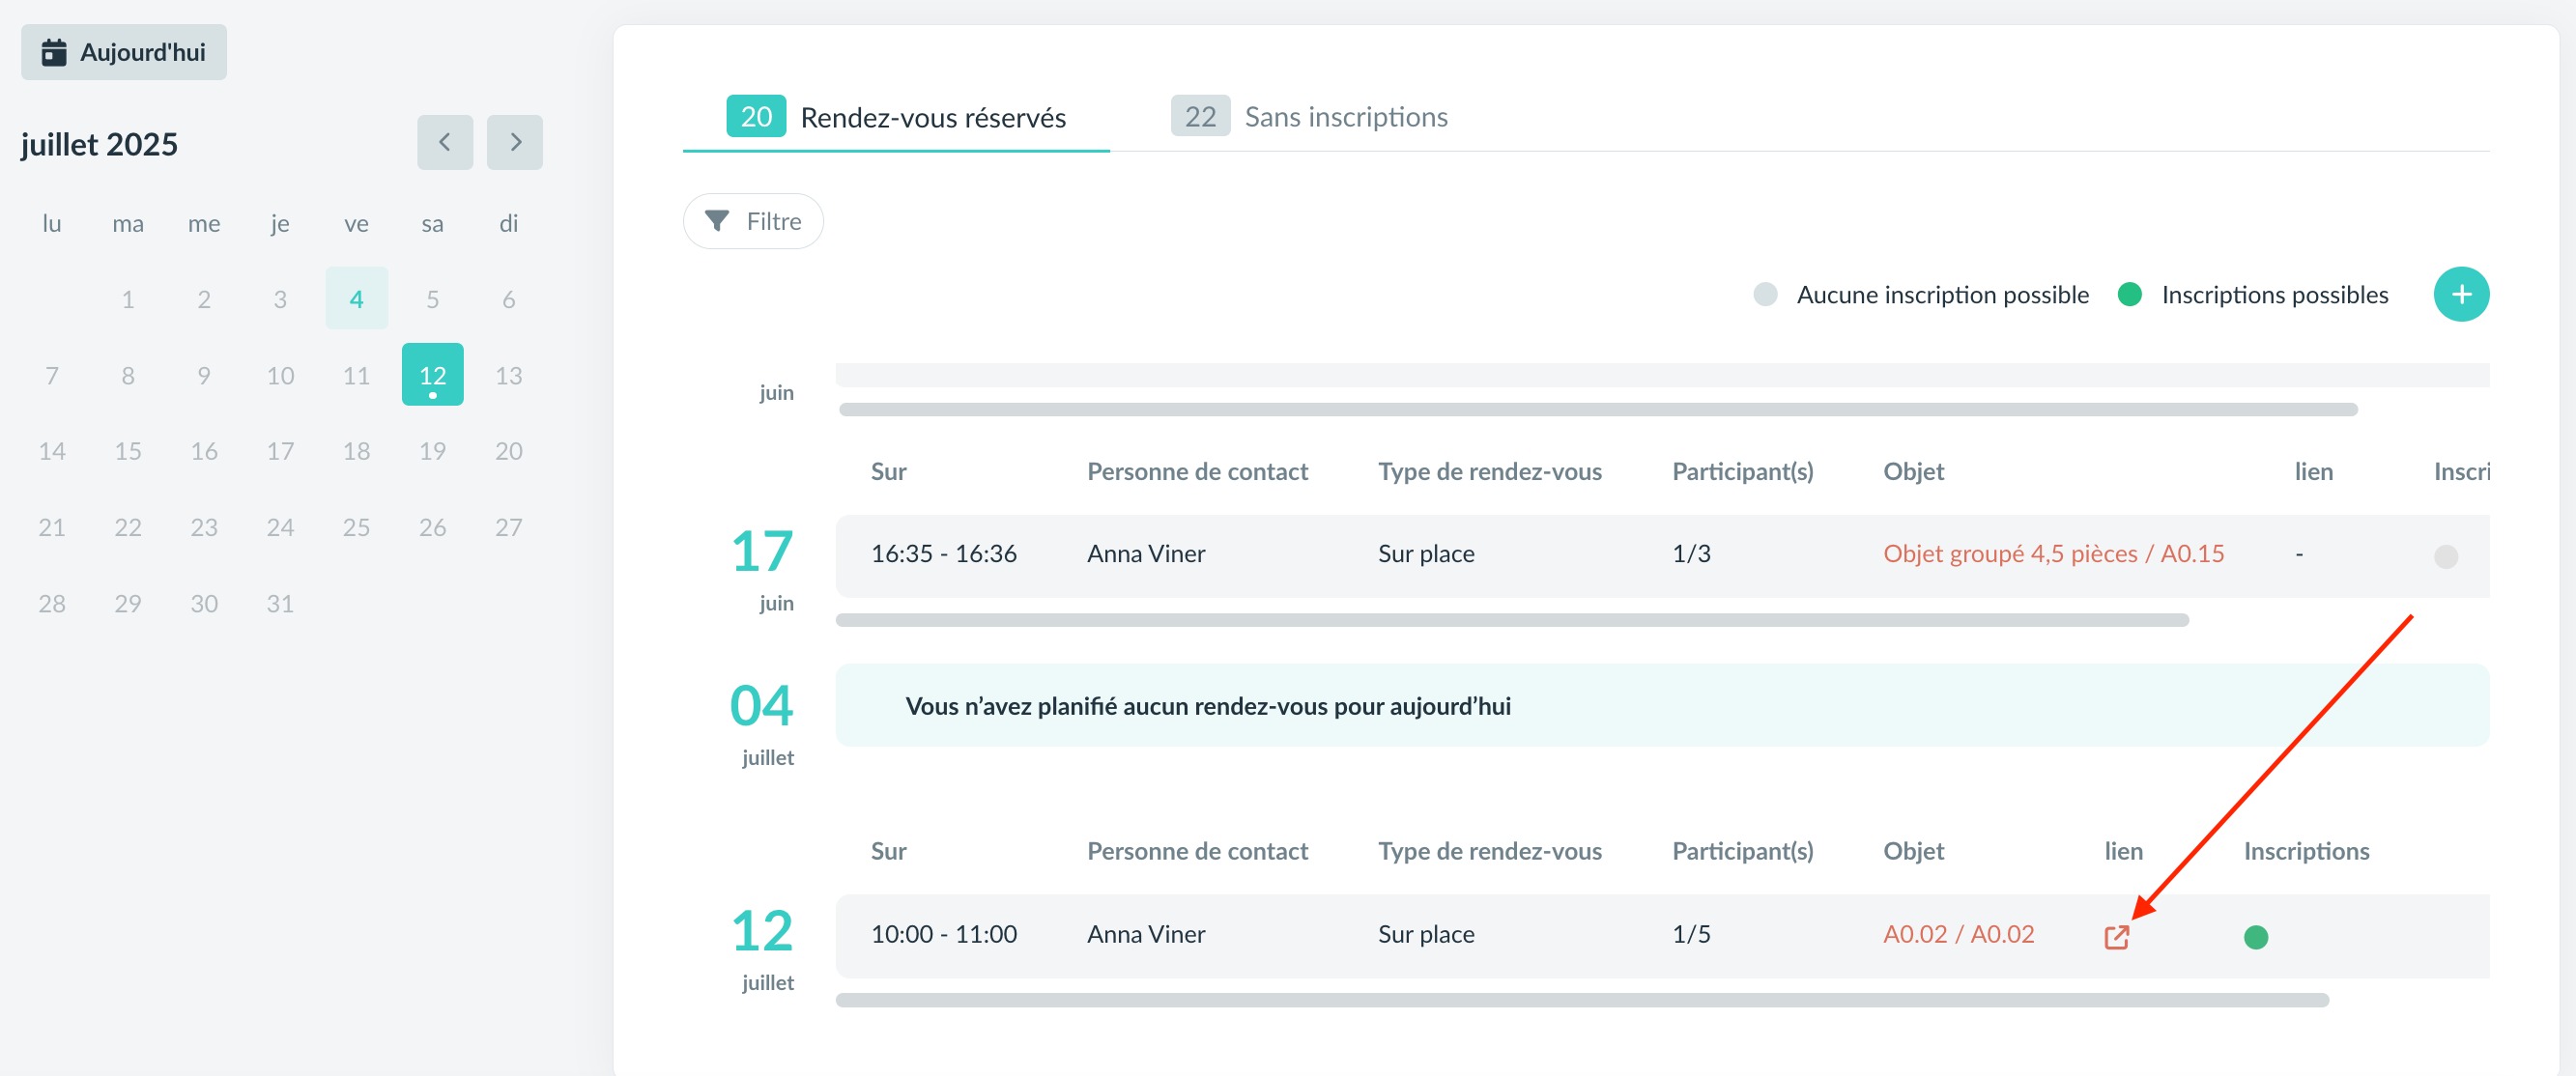This screenshot has height=1076, width=2576.
Task: Click the 10:00 - 11:00 appointment row
Action: point(943,933)
